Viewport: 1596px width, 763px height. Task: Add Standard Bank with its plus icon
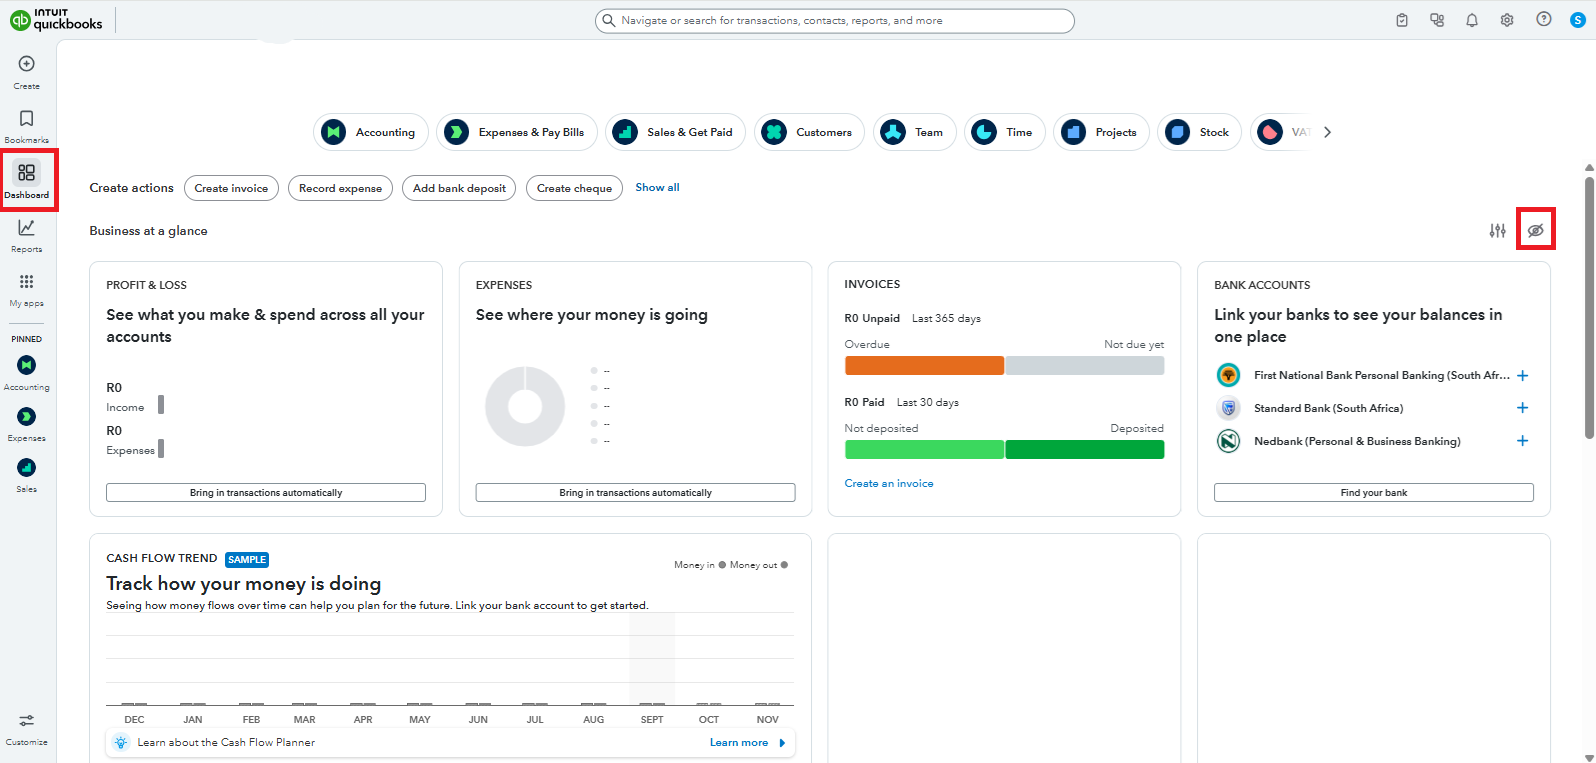tap(1522, 408)
